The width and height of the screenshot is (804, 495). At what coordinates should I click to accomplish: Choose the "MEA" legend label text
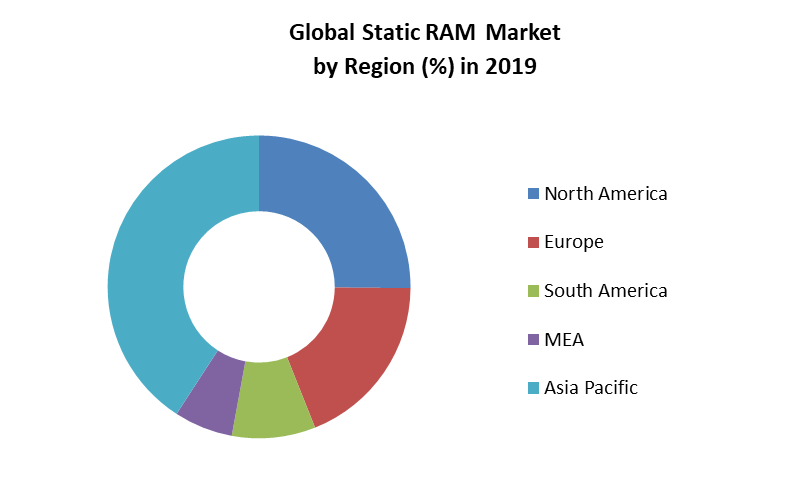[564, 340]
